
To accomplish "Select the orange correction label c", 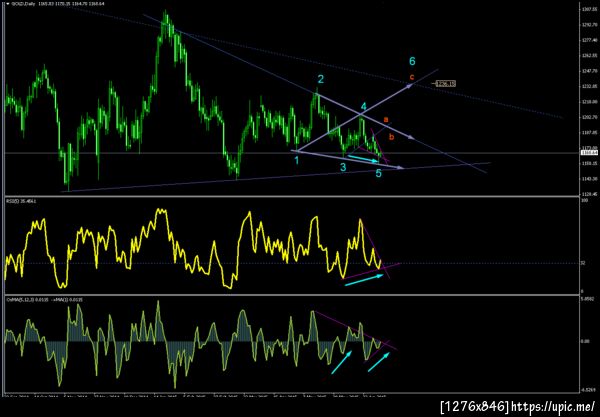I will 412,77.
